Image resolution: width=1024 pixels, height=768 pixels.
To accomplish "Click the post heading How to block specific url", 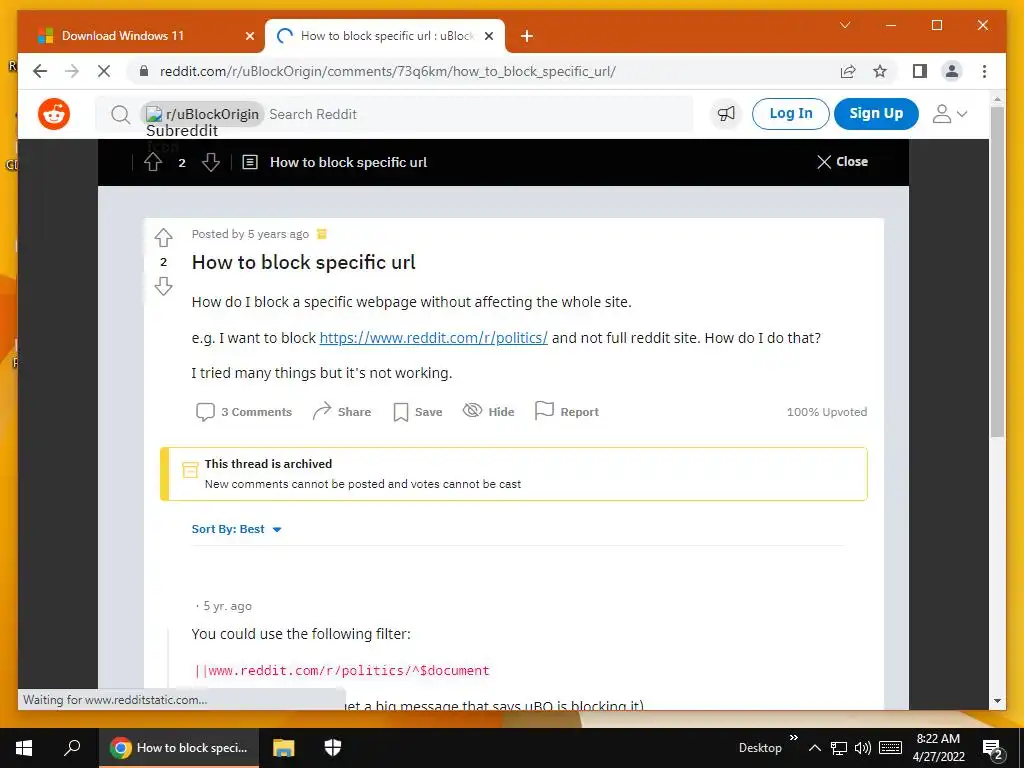I will tap(304, 263).
